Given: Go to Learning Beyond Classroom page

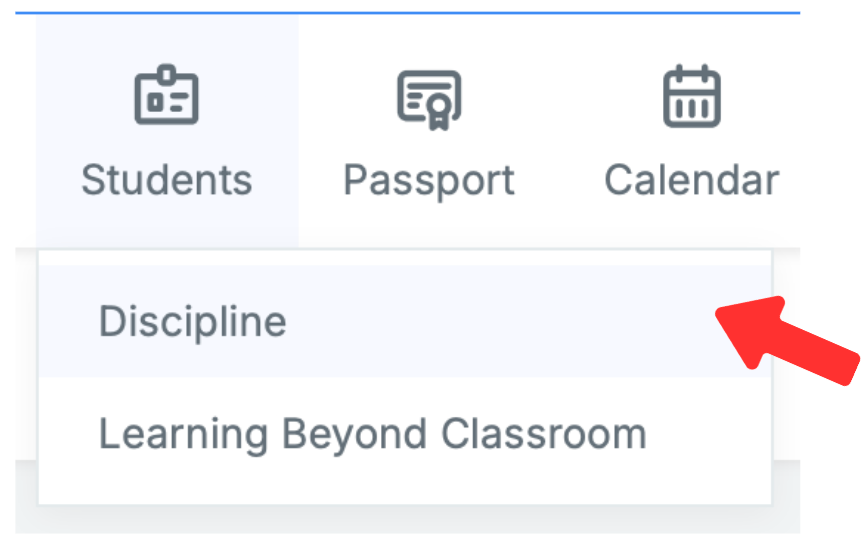Looking at the screenshot, I should point(372,434).
